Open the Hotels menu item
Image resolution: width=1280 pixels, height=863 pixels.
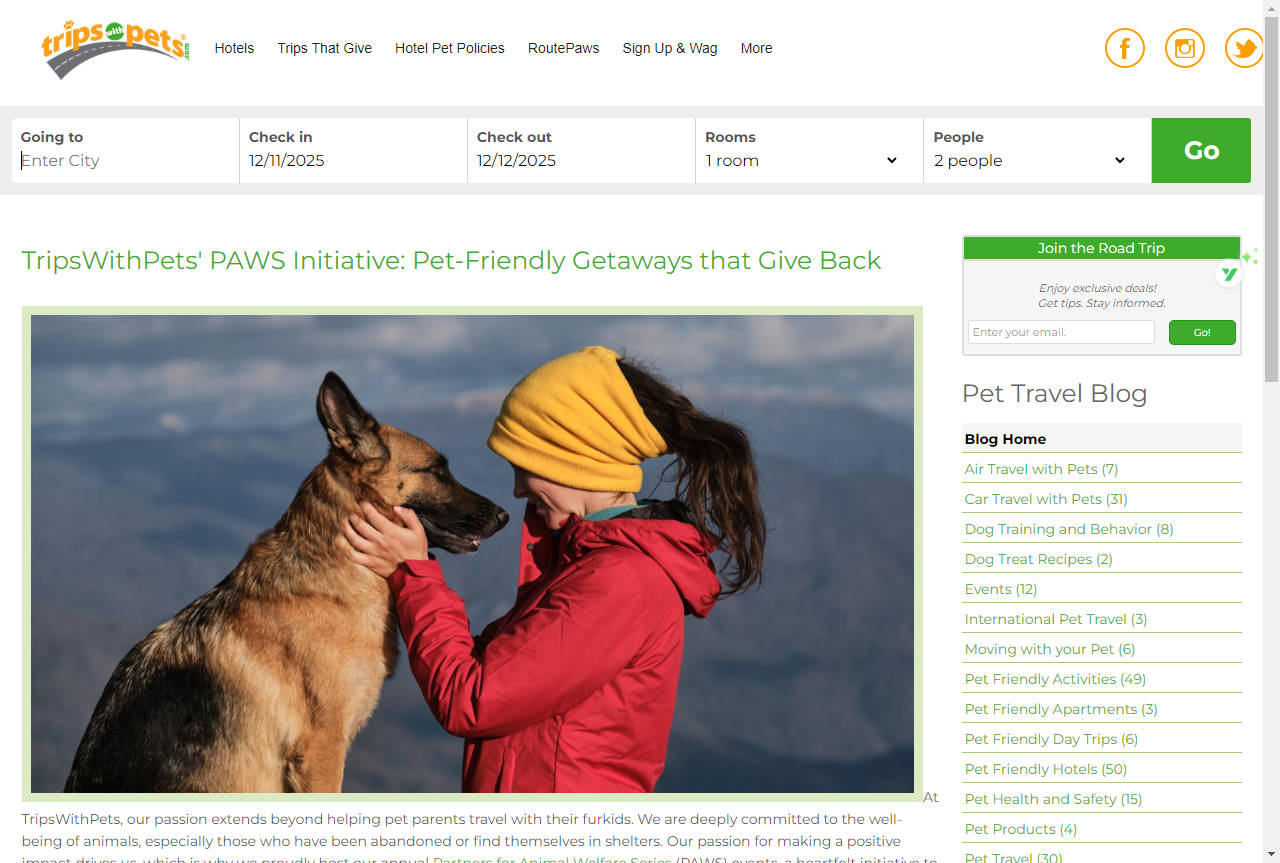[x=234, y=48]
